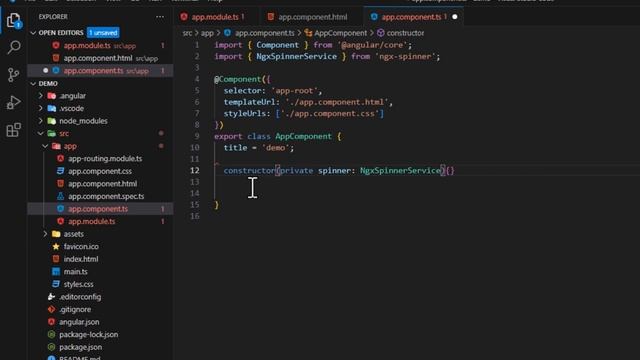
Task: Open the Extensions view
Action: click(x=13, y=130)
